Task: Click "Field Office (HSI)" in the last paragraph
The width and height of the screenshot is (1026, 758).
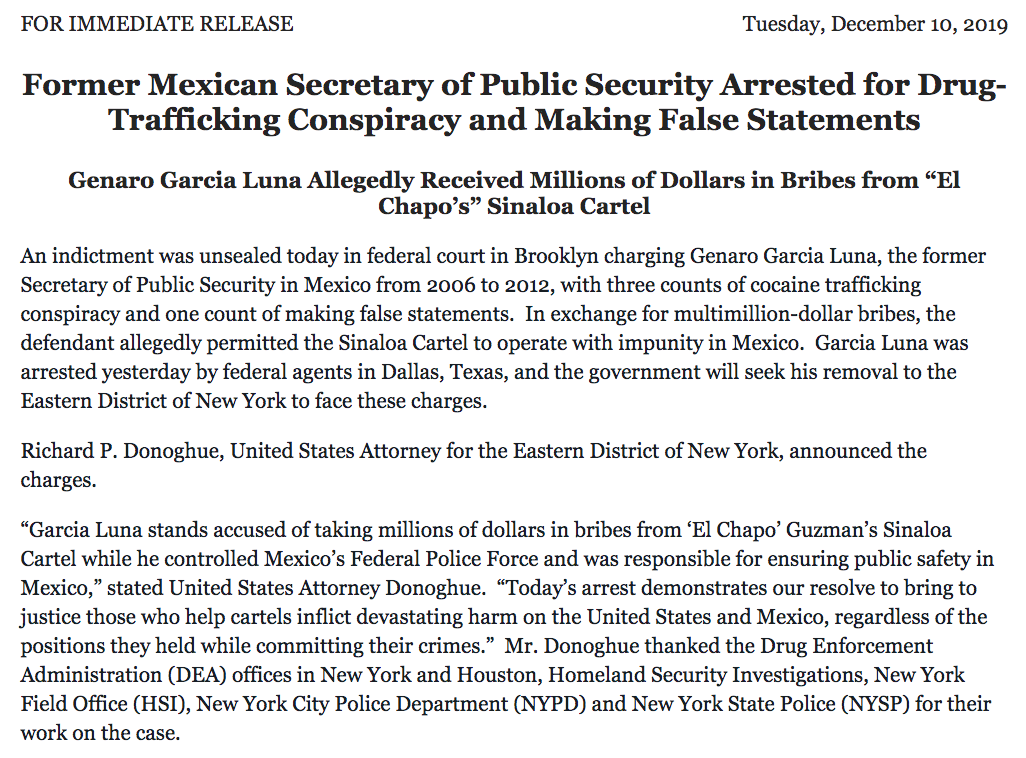Action: (104, 704)
